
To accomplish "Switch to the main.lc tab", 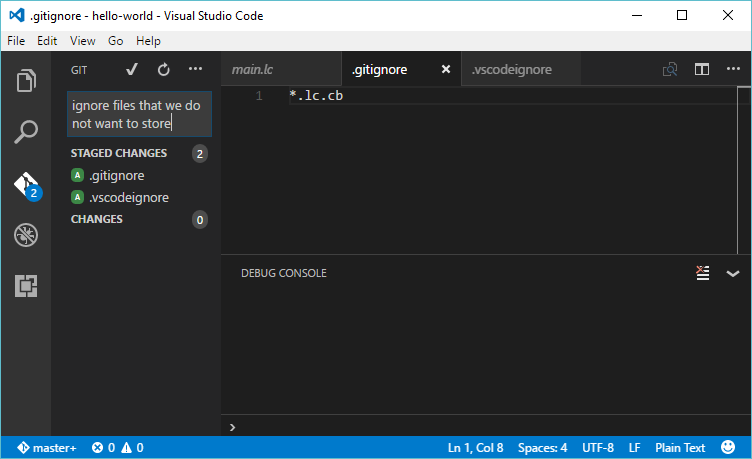I will click(x=252, y=69).
